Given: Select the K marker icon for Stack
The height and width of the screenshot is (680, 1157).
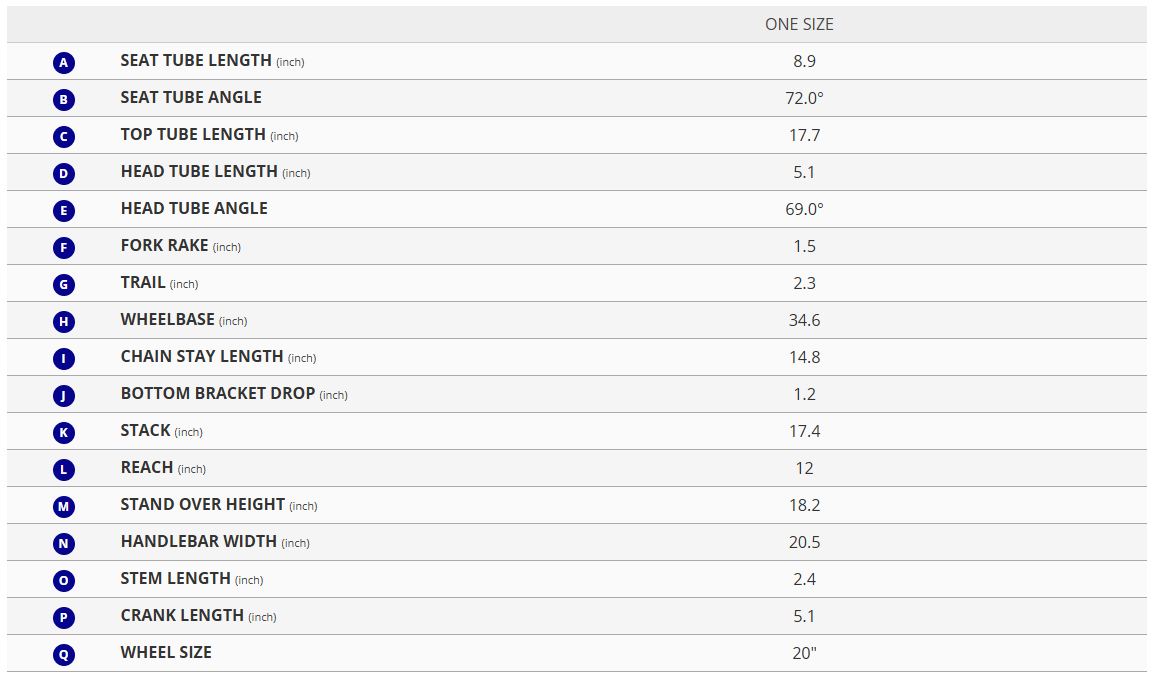Looking at the screenshot, I should [x=64, y=433].
